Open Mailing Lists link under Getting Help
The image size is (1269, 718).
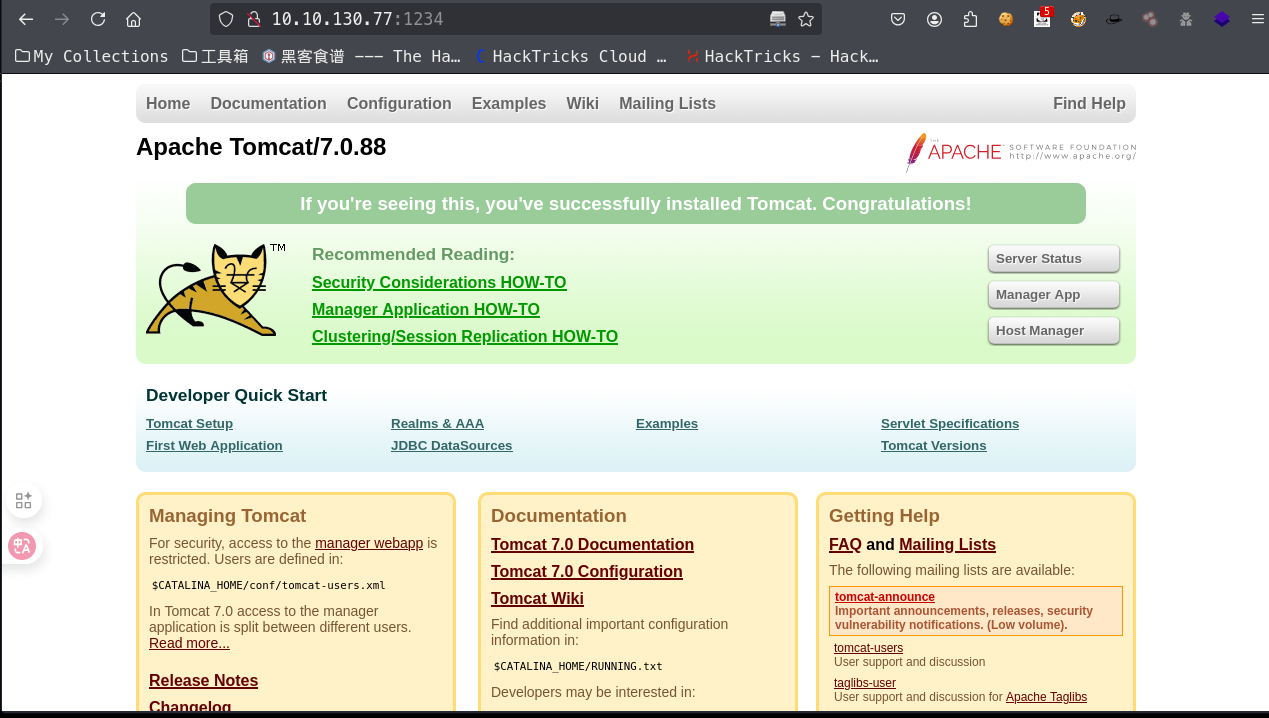(947, 544)
